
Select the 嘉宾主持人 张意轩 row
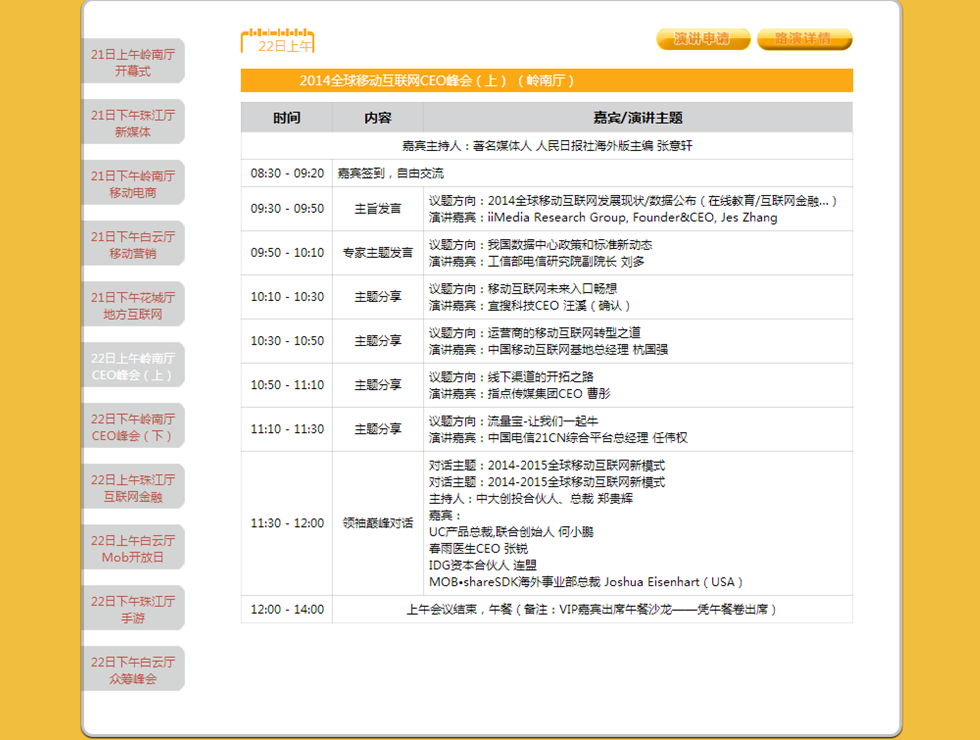547,146
